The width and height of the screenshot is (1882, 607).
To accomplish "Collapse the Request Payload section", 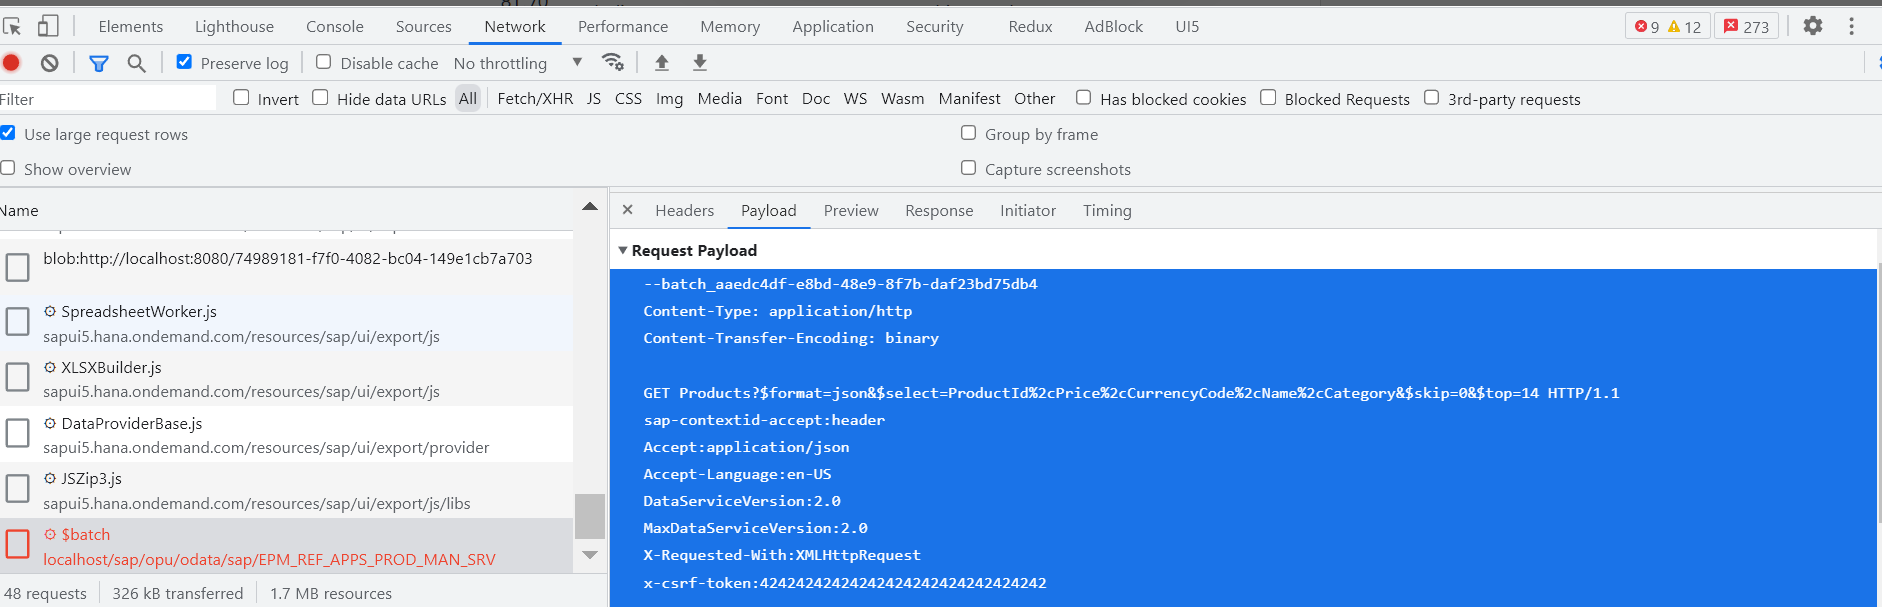I will point(623,250).
